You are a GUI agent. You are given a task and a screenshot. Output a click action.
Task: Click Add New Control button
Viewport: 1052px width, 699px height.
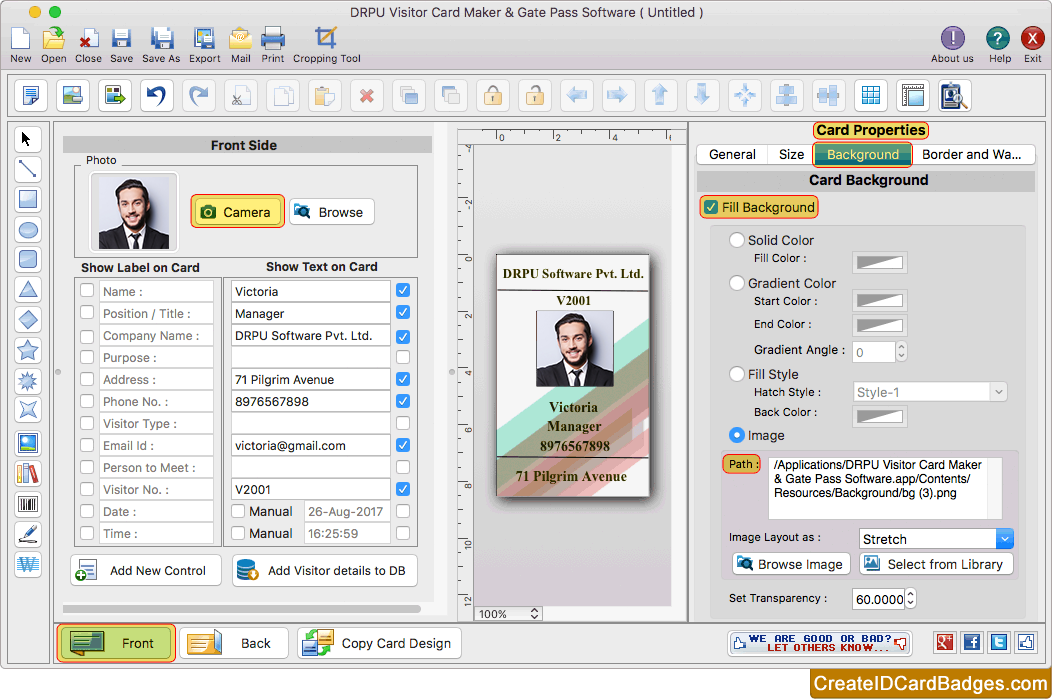click(146, 570)
